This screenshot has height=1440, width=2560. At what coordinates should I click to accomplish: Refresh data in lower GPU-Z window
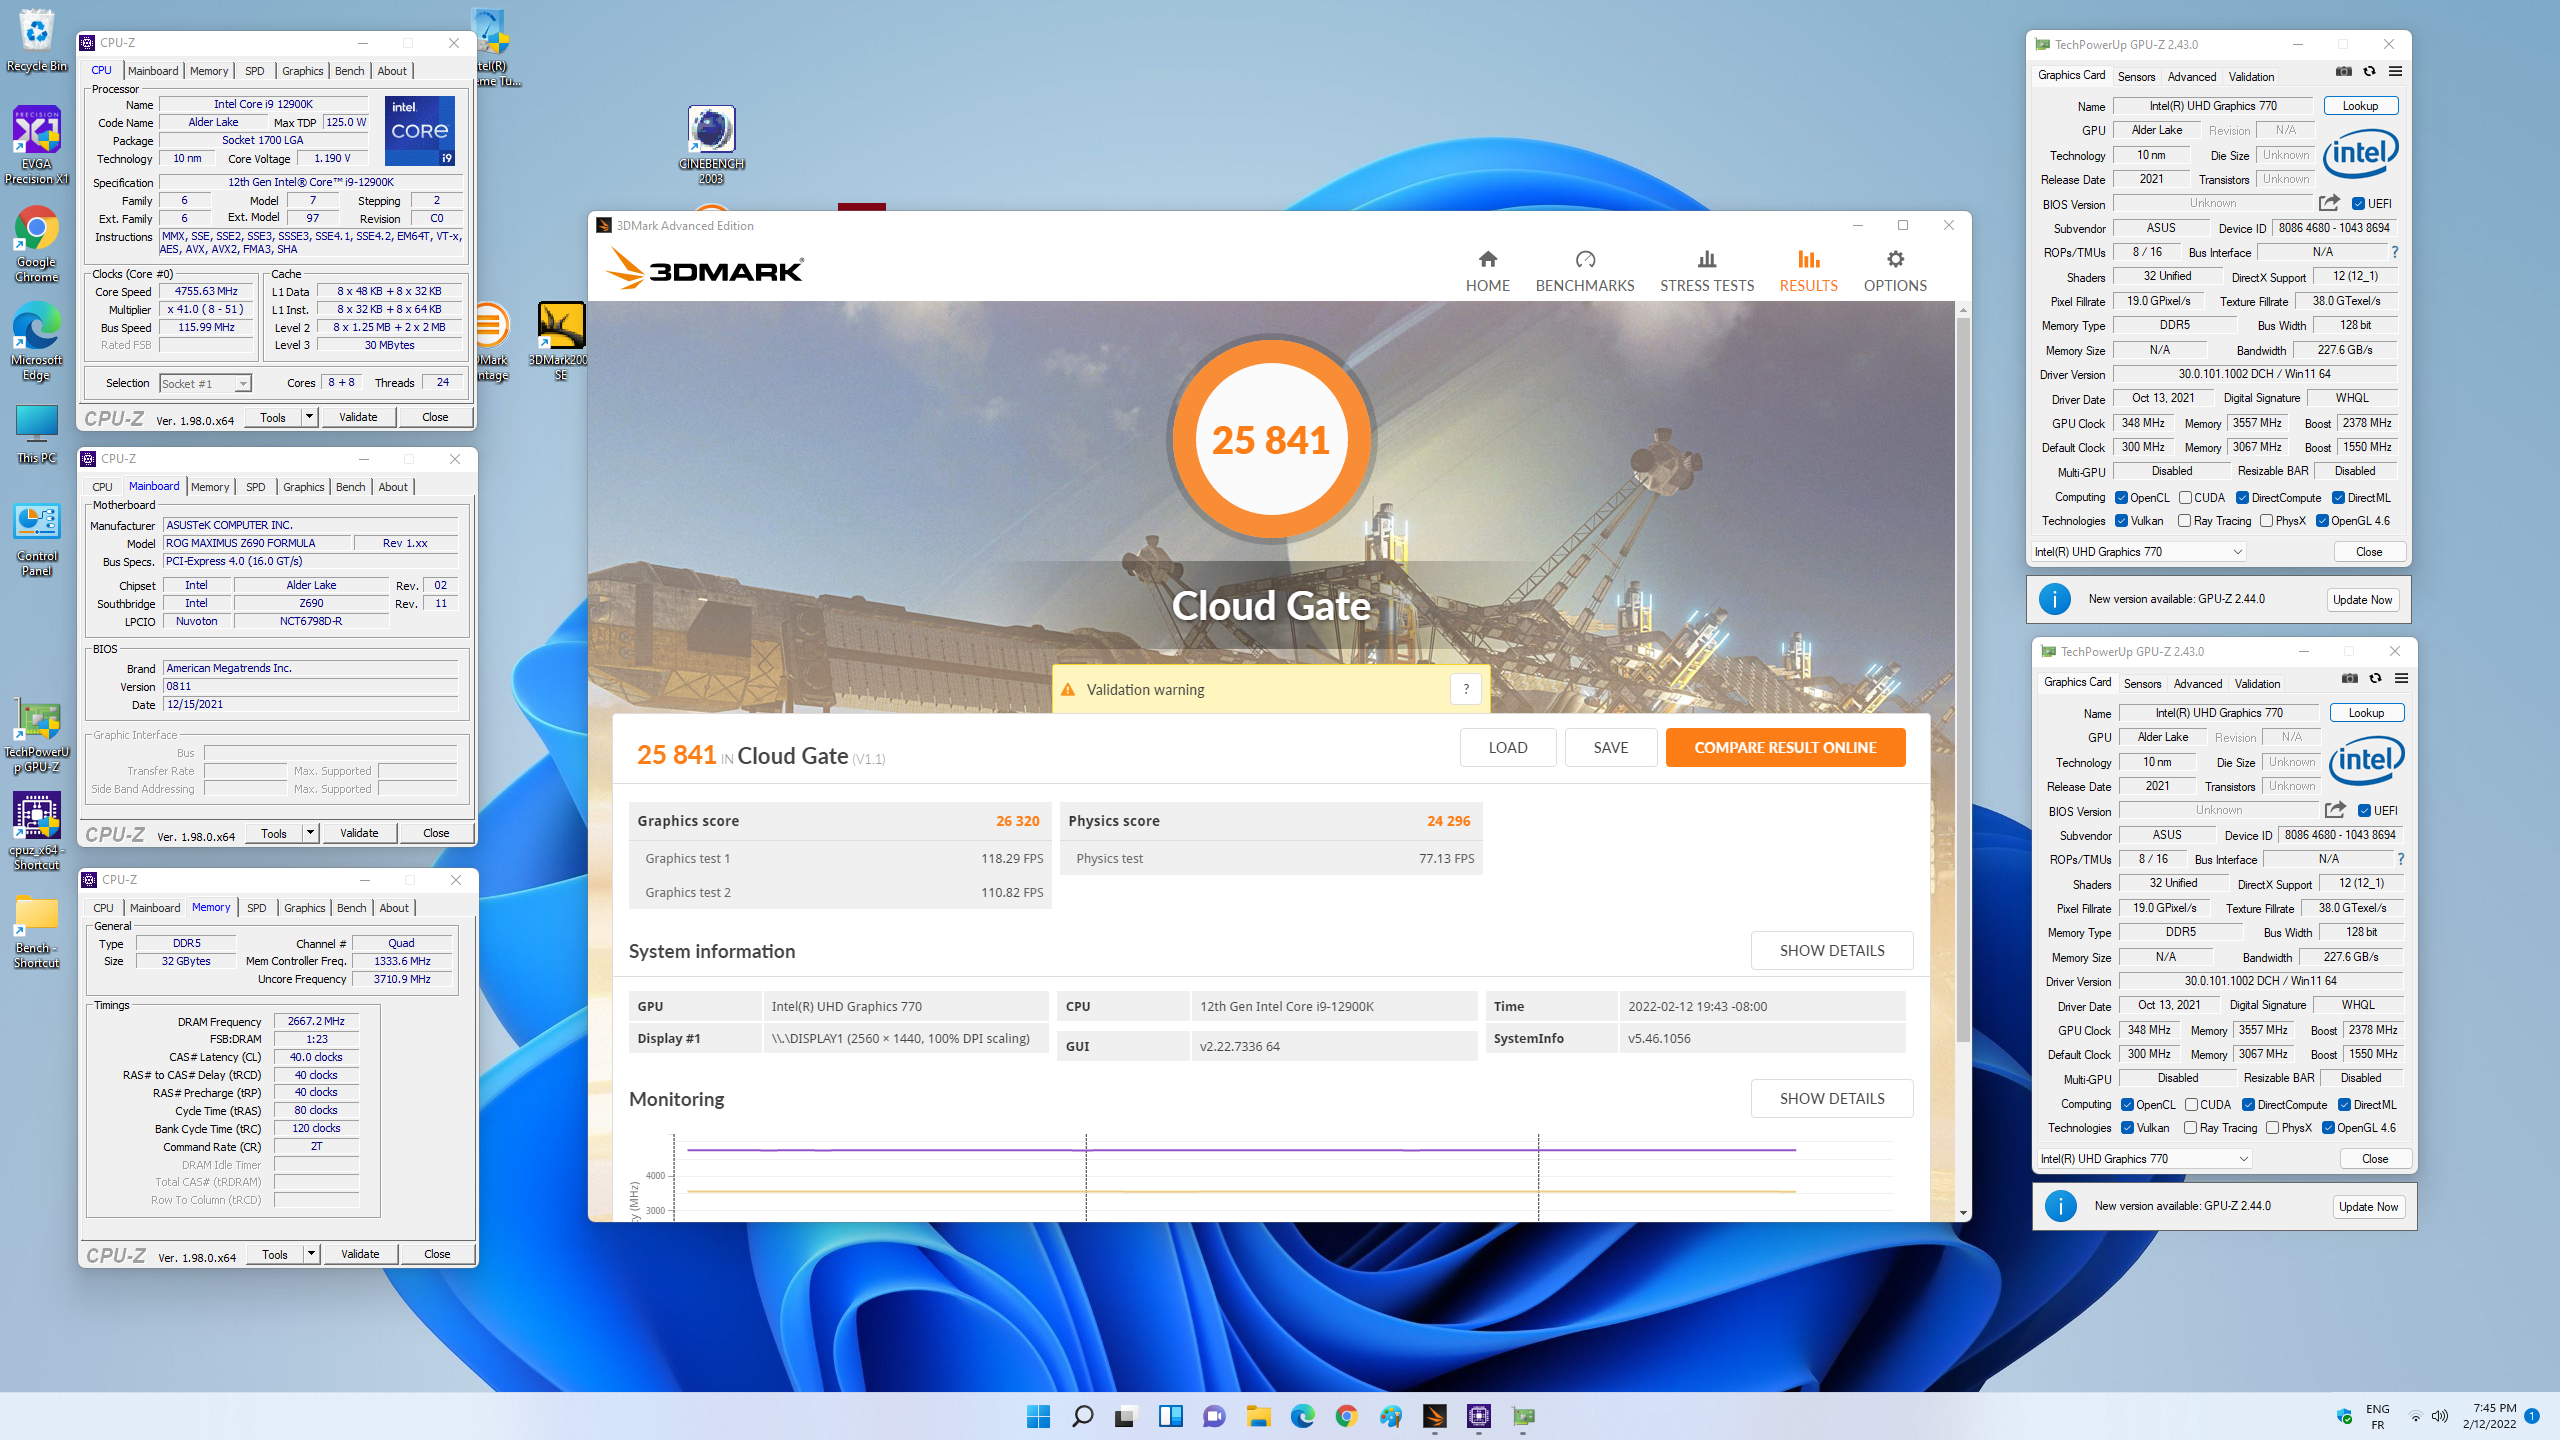[2375, 679]
